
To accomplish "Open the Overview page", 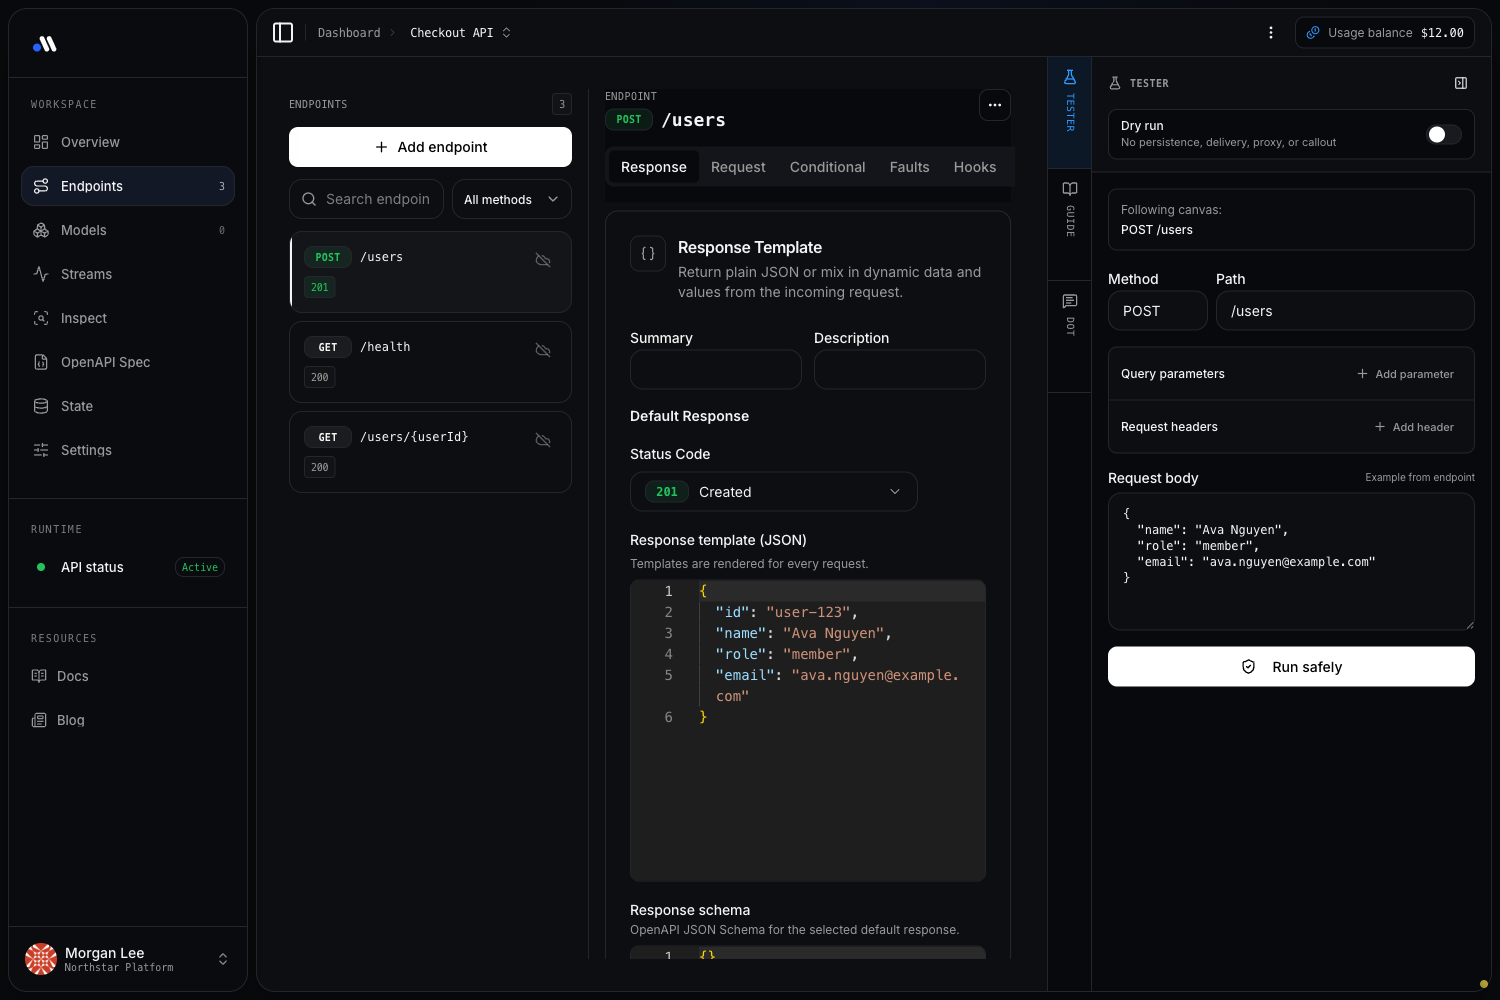I will click(x=128, y=142).
